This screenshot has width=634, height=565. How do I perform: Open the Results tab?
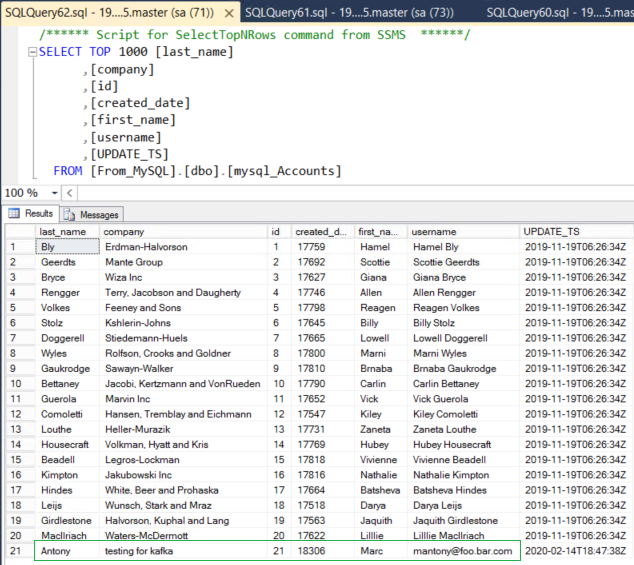tap(31, 213)
